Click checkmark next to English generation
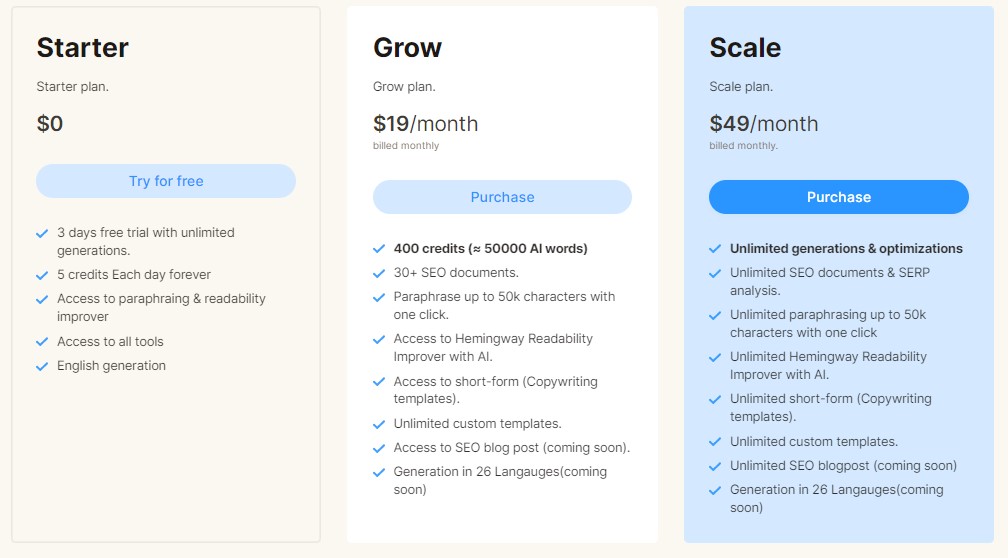This screenshot has width=1008, height=558. point(42,366)
